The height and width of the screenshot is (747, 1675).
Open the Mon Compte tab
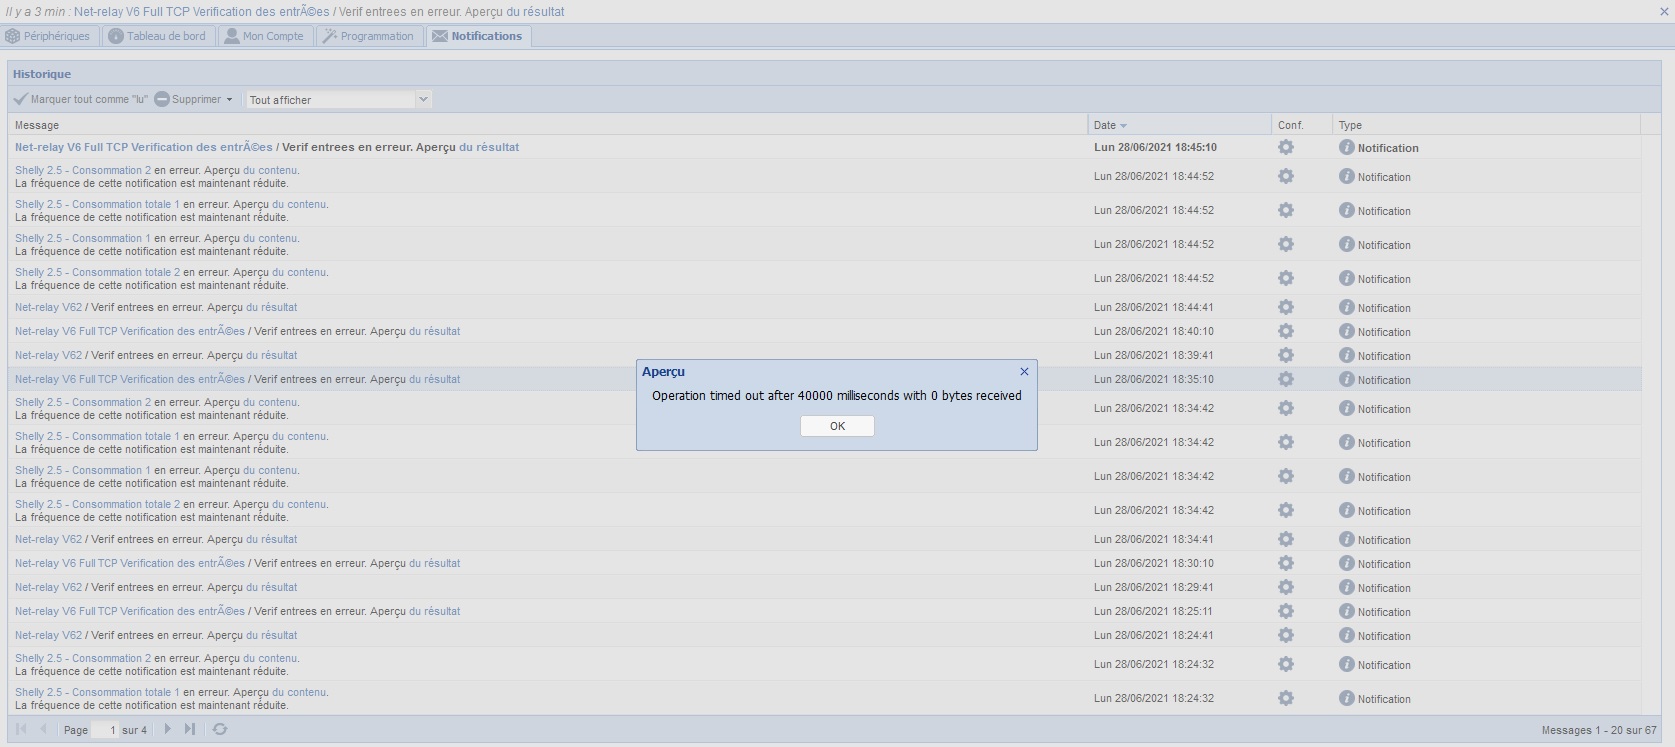coord(264,36)
